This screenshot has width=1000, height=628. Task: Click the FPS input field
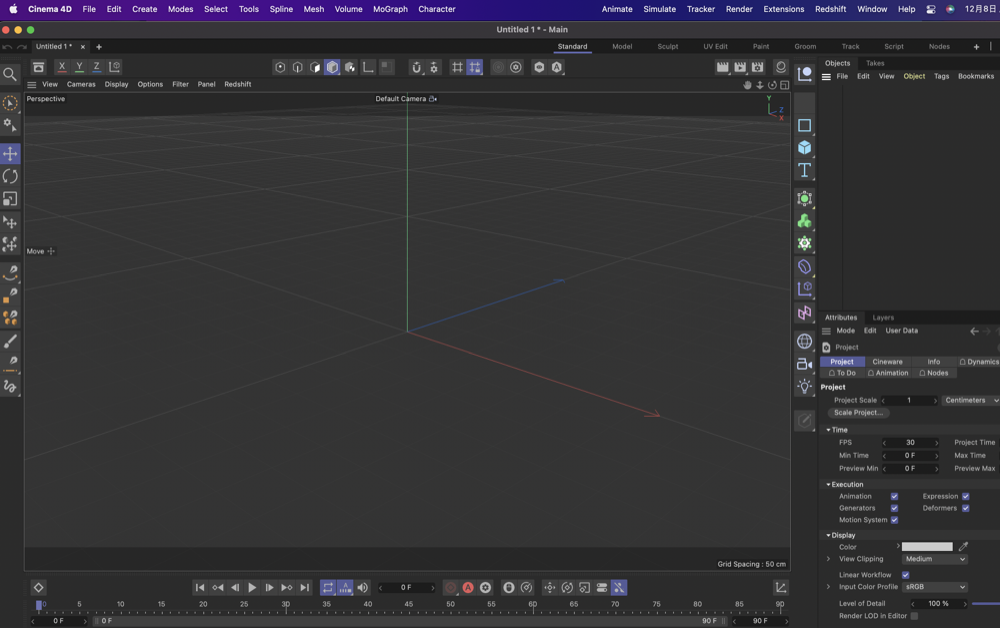[x=910, y=442]
